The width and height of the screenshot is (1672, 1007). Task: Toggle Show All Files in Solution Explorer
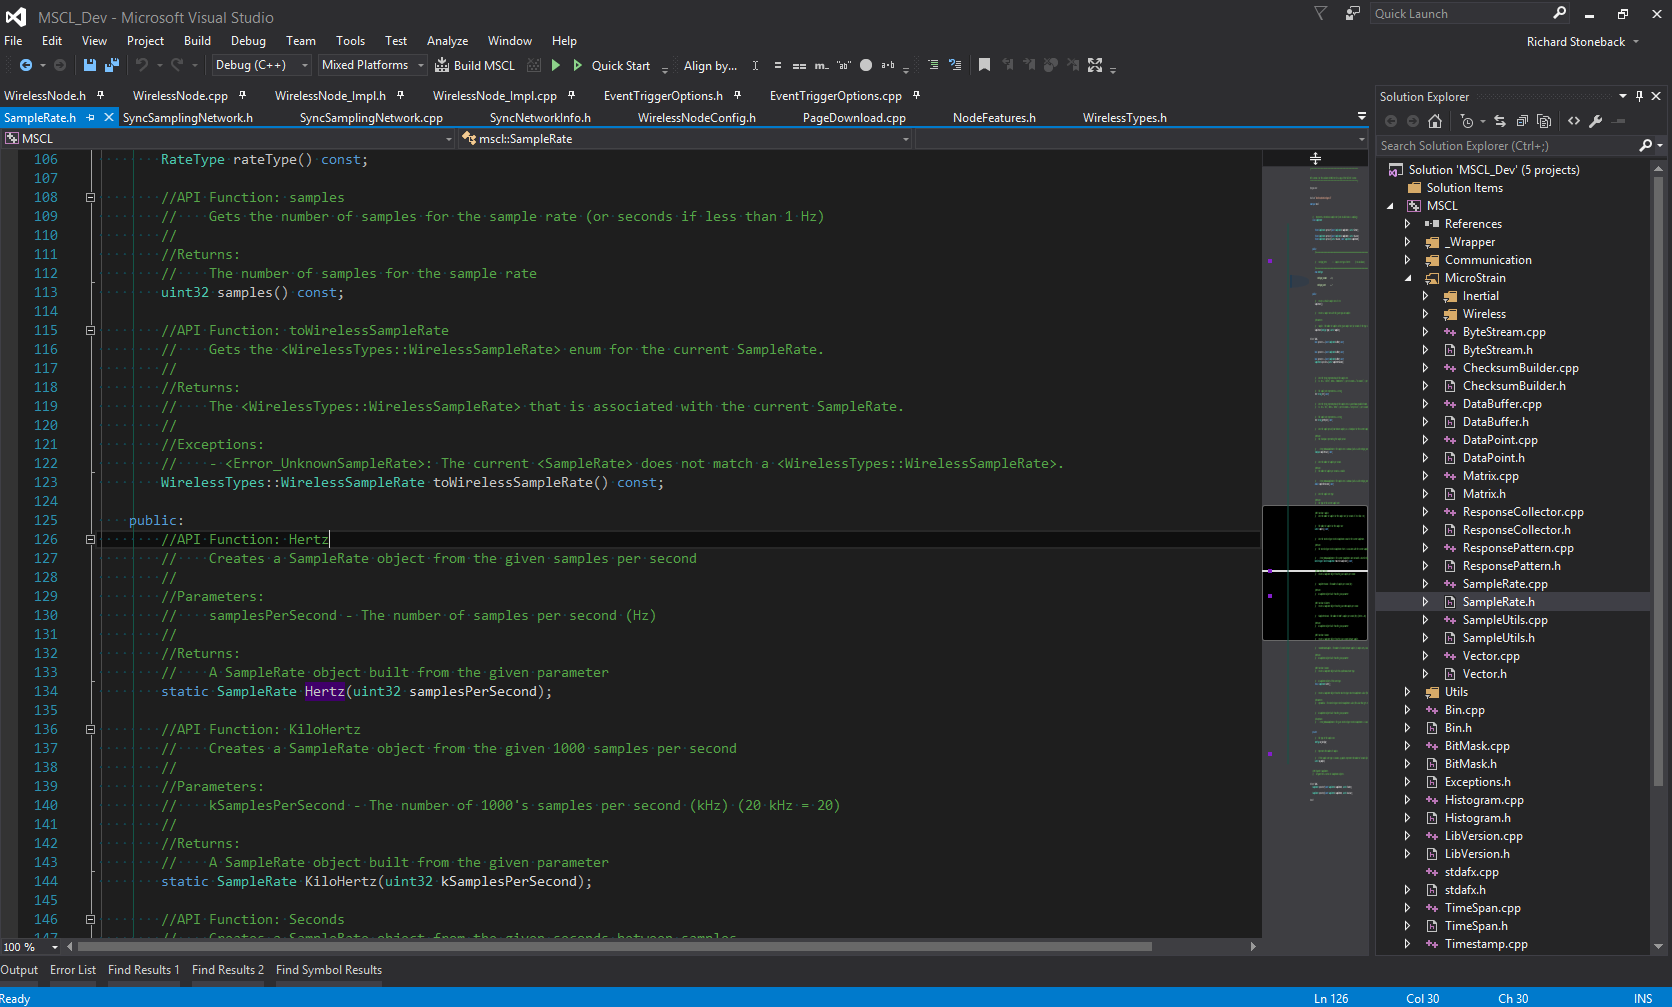[1544, 121]
